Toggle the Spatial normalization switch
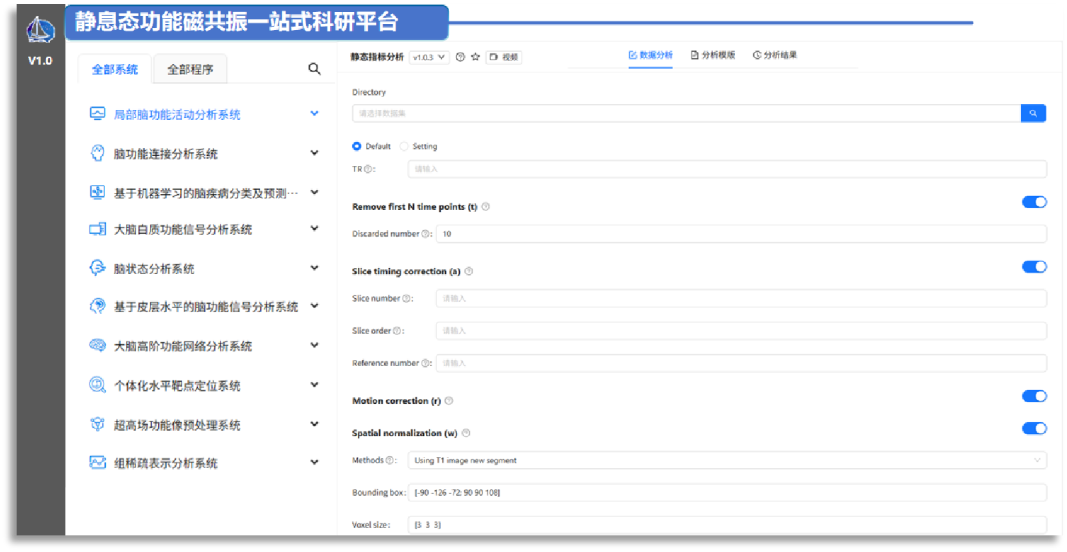Image resolution: width=1067 pixels, height=552 pixels. 1034,429
